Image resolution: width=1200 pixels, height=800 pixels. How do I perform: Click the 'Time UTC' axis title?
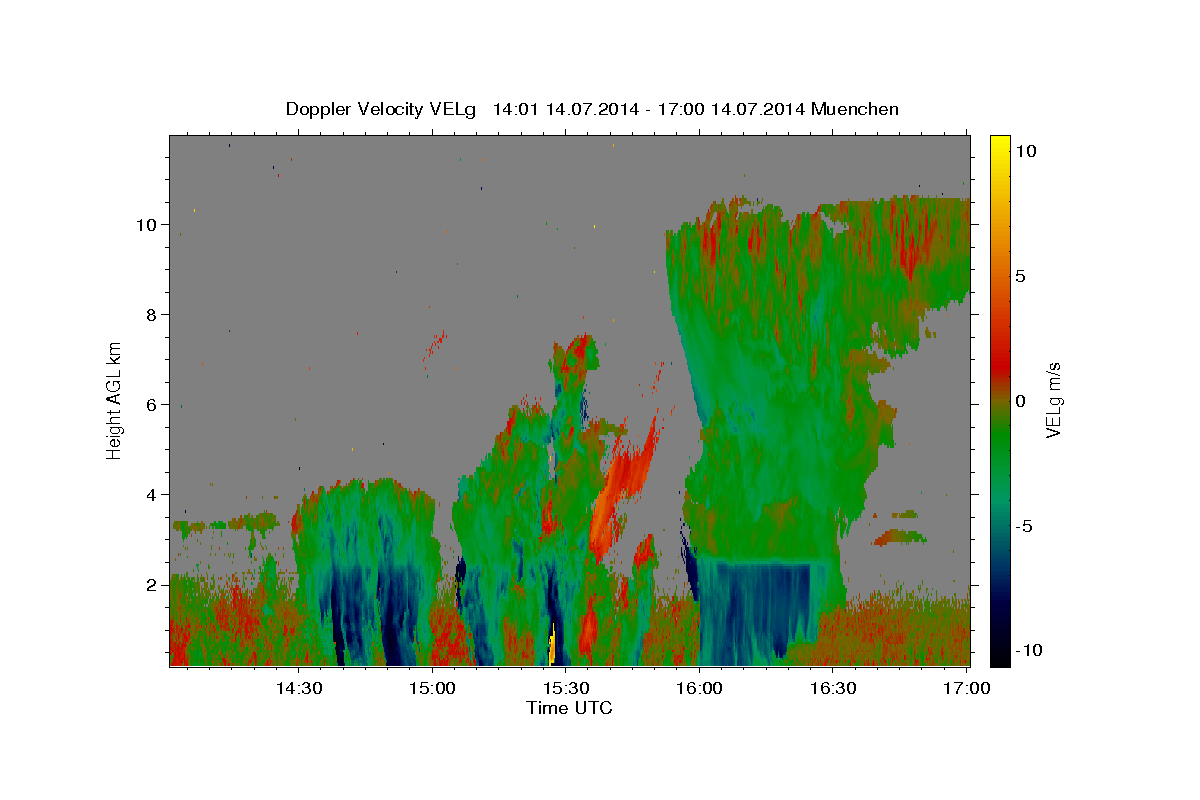(569, 708)
